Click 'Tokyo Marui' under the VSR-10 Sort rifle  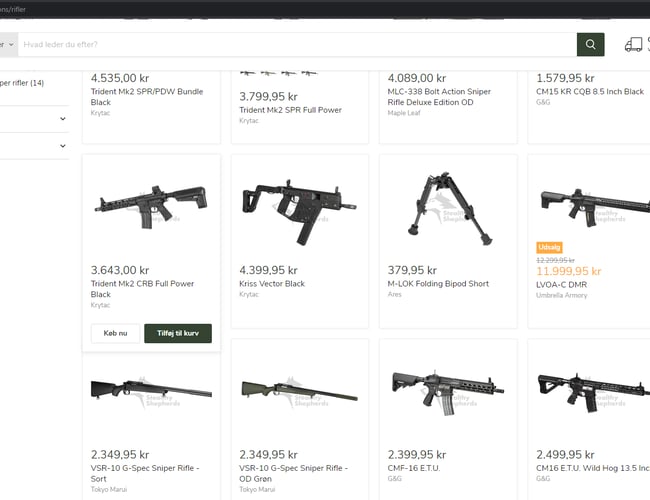pos(109,489)
